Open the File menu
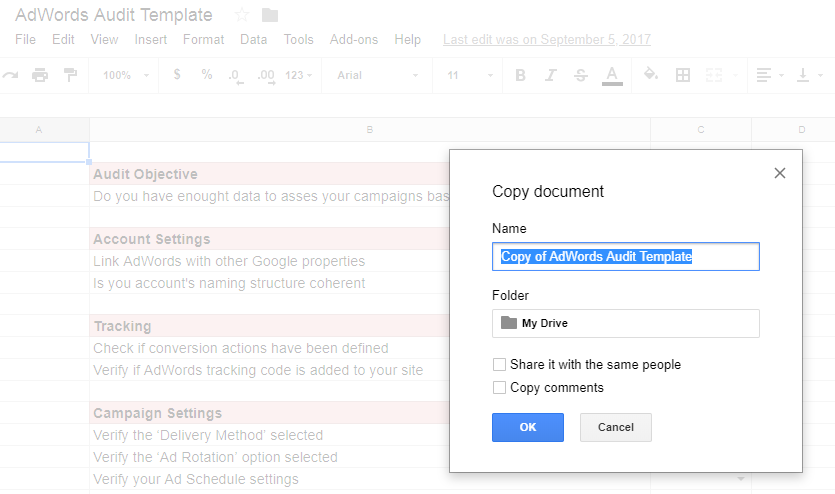This screenshot has width=835, height=494. coord(26,39)
